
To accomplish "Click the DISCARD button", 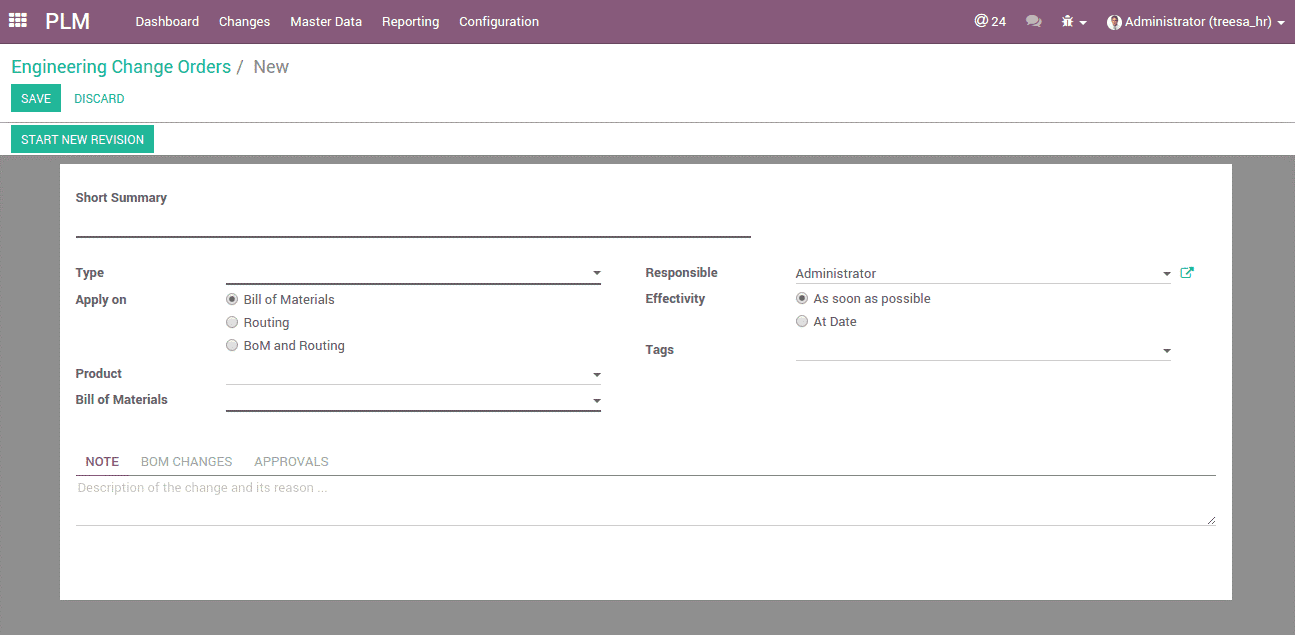I will [x=99, y=98].
